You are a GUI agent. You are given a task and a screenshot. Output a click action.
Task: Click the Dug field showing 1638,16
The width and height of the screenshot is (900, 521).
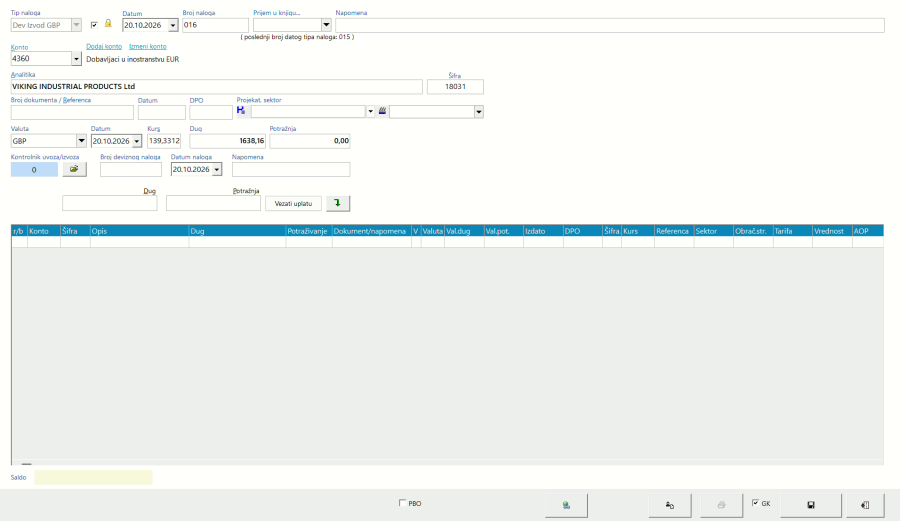[227, 141]
